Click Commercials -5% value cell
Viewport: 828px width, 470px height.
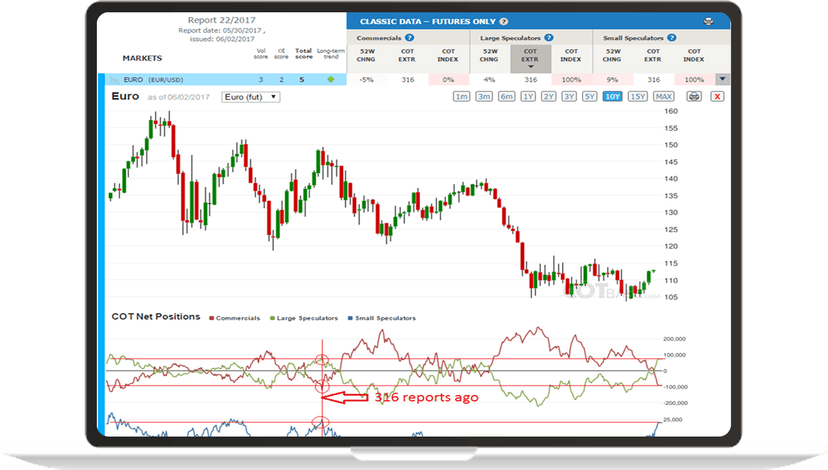click(366, 80)
